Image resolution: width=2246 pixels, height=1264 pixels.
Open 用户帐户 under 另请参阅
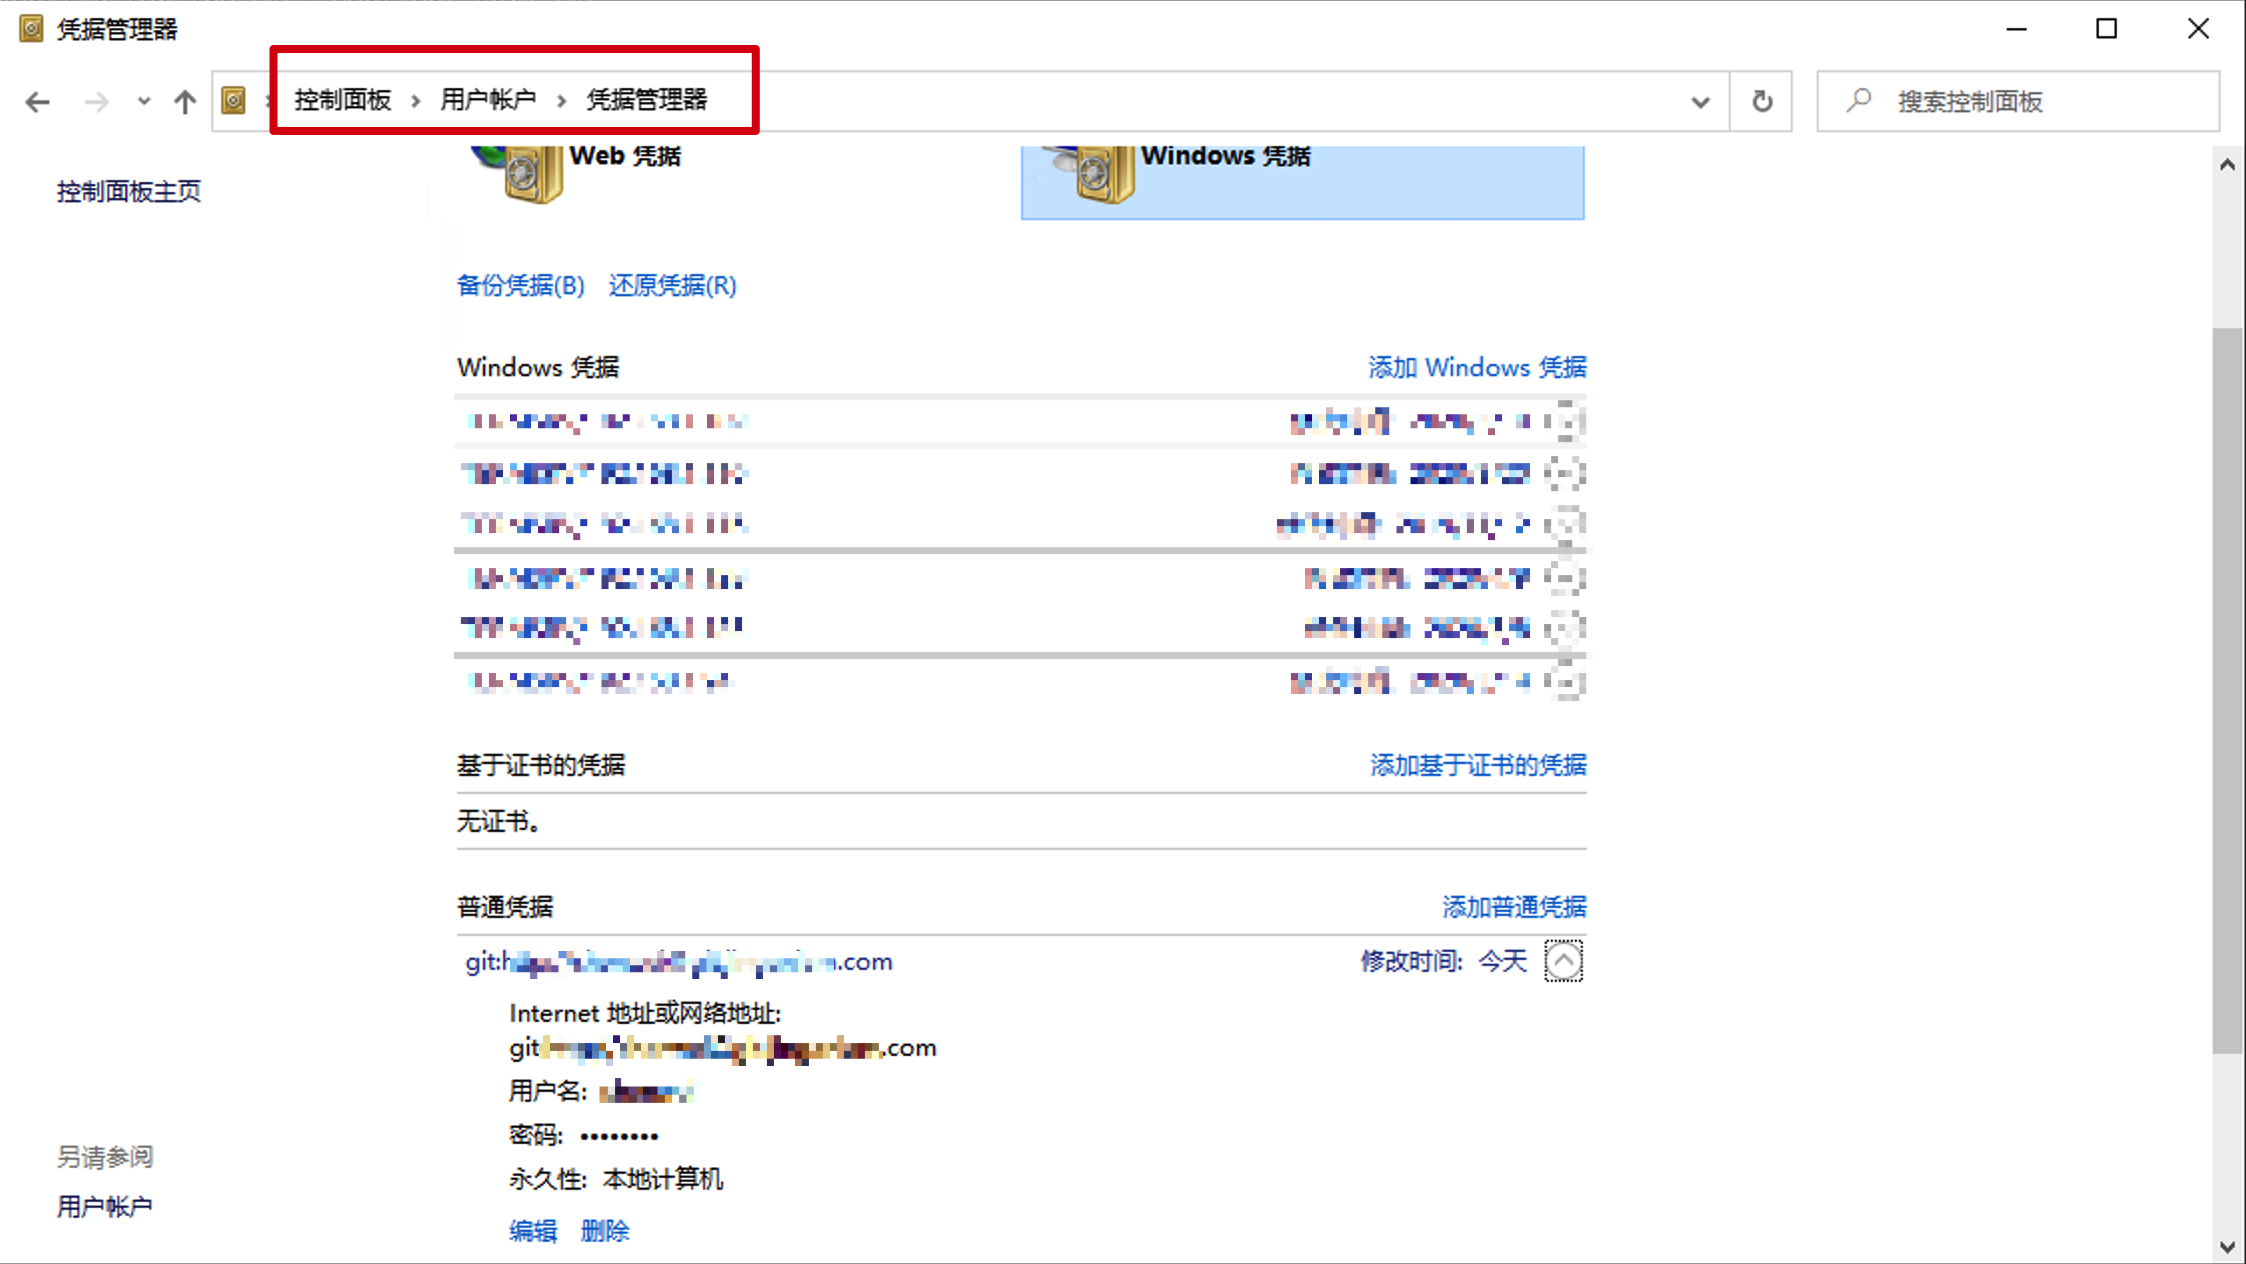[x=105, y=1207]
